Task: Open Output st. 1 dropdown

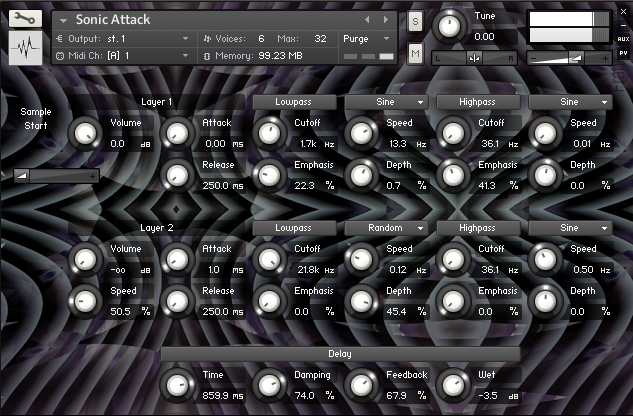Action: click(185, 39)
